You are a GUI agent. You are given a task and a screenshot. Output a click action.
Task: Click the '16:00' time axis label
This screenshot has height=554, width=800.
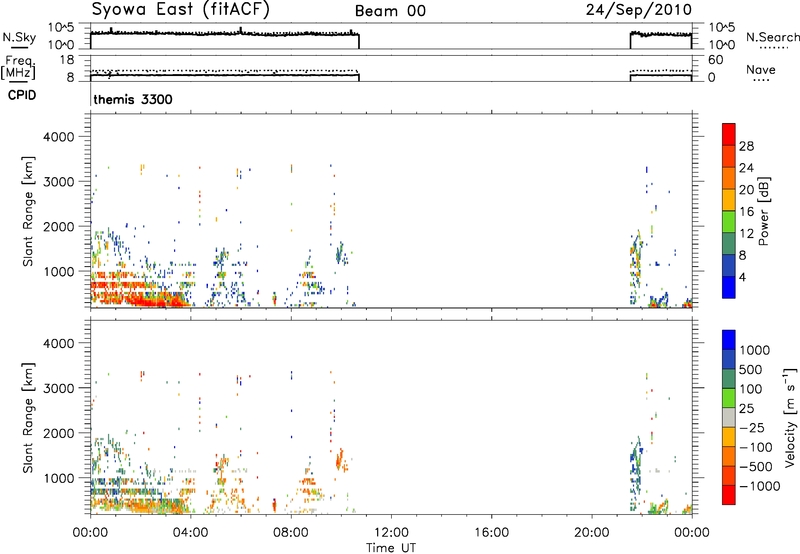[491, 533]
